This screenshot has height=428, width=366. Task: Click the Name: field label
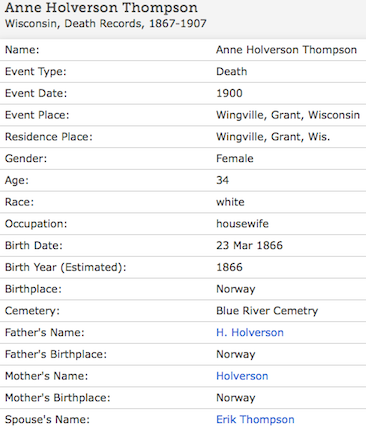22,50
